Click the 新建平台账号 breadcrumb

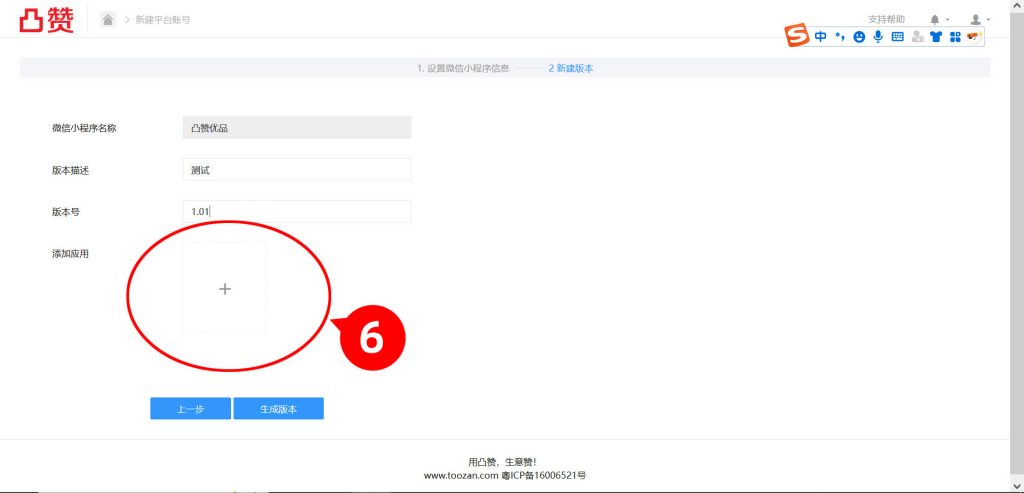coord(163,20)
